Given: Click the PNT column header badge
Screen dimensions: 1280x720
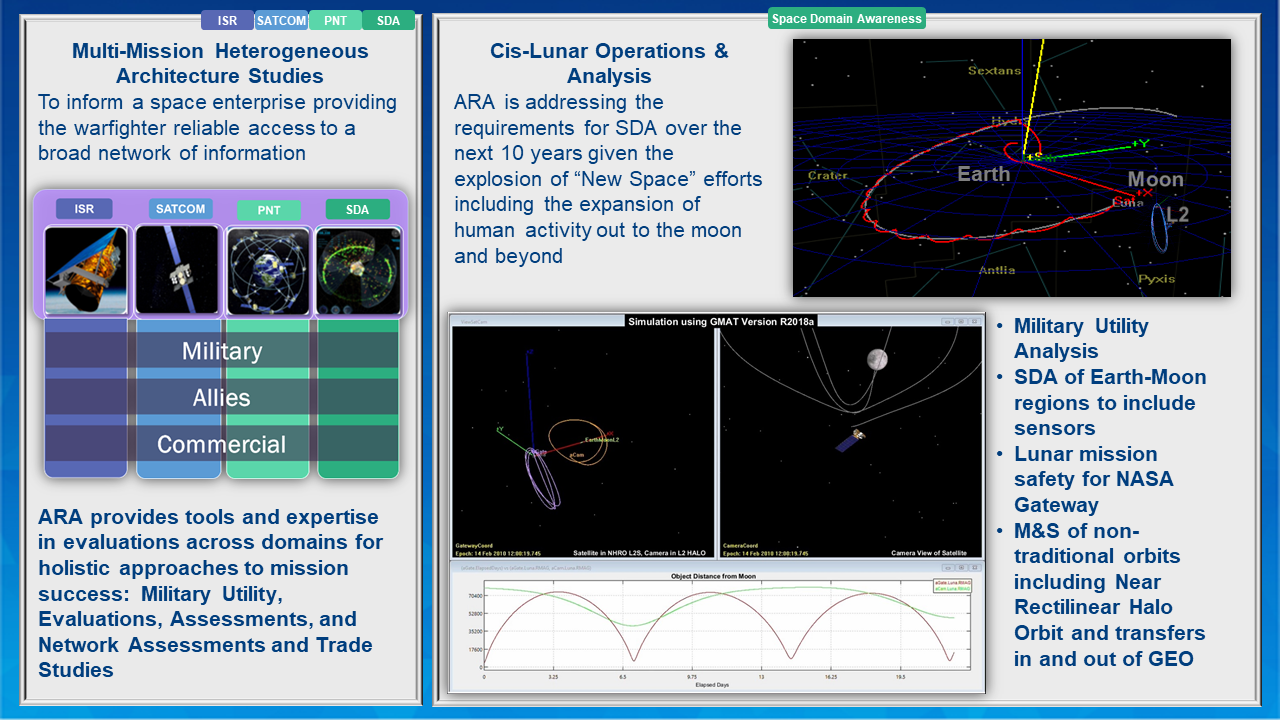Looking at the screenshot, I should pos(268,210).
